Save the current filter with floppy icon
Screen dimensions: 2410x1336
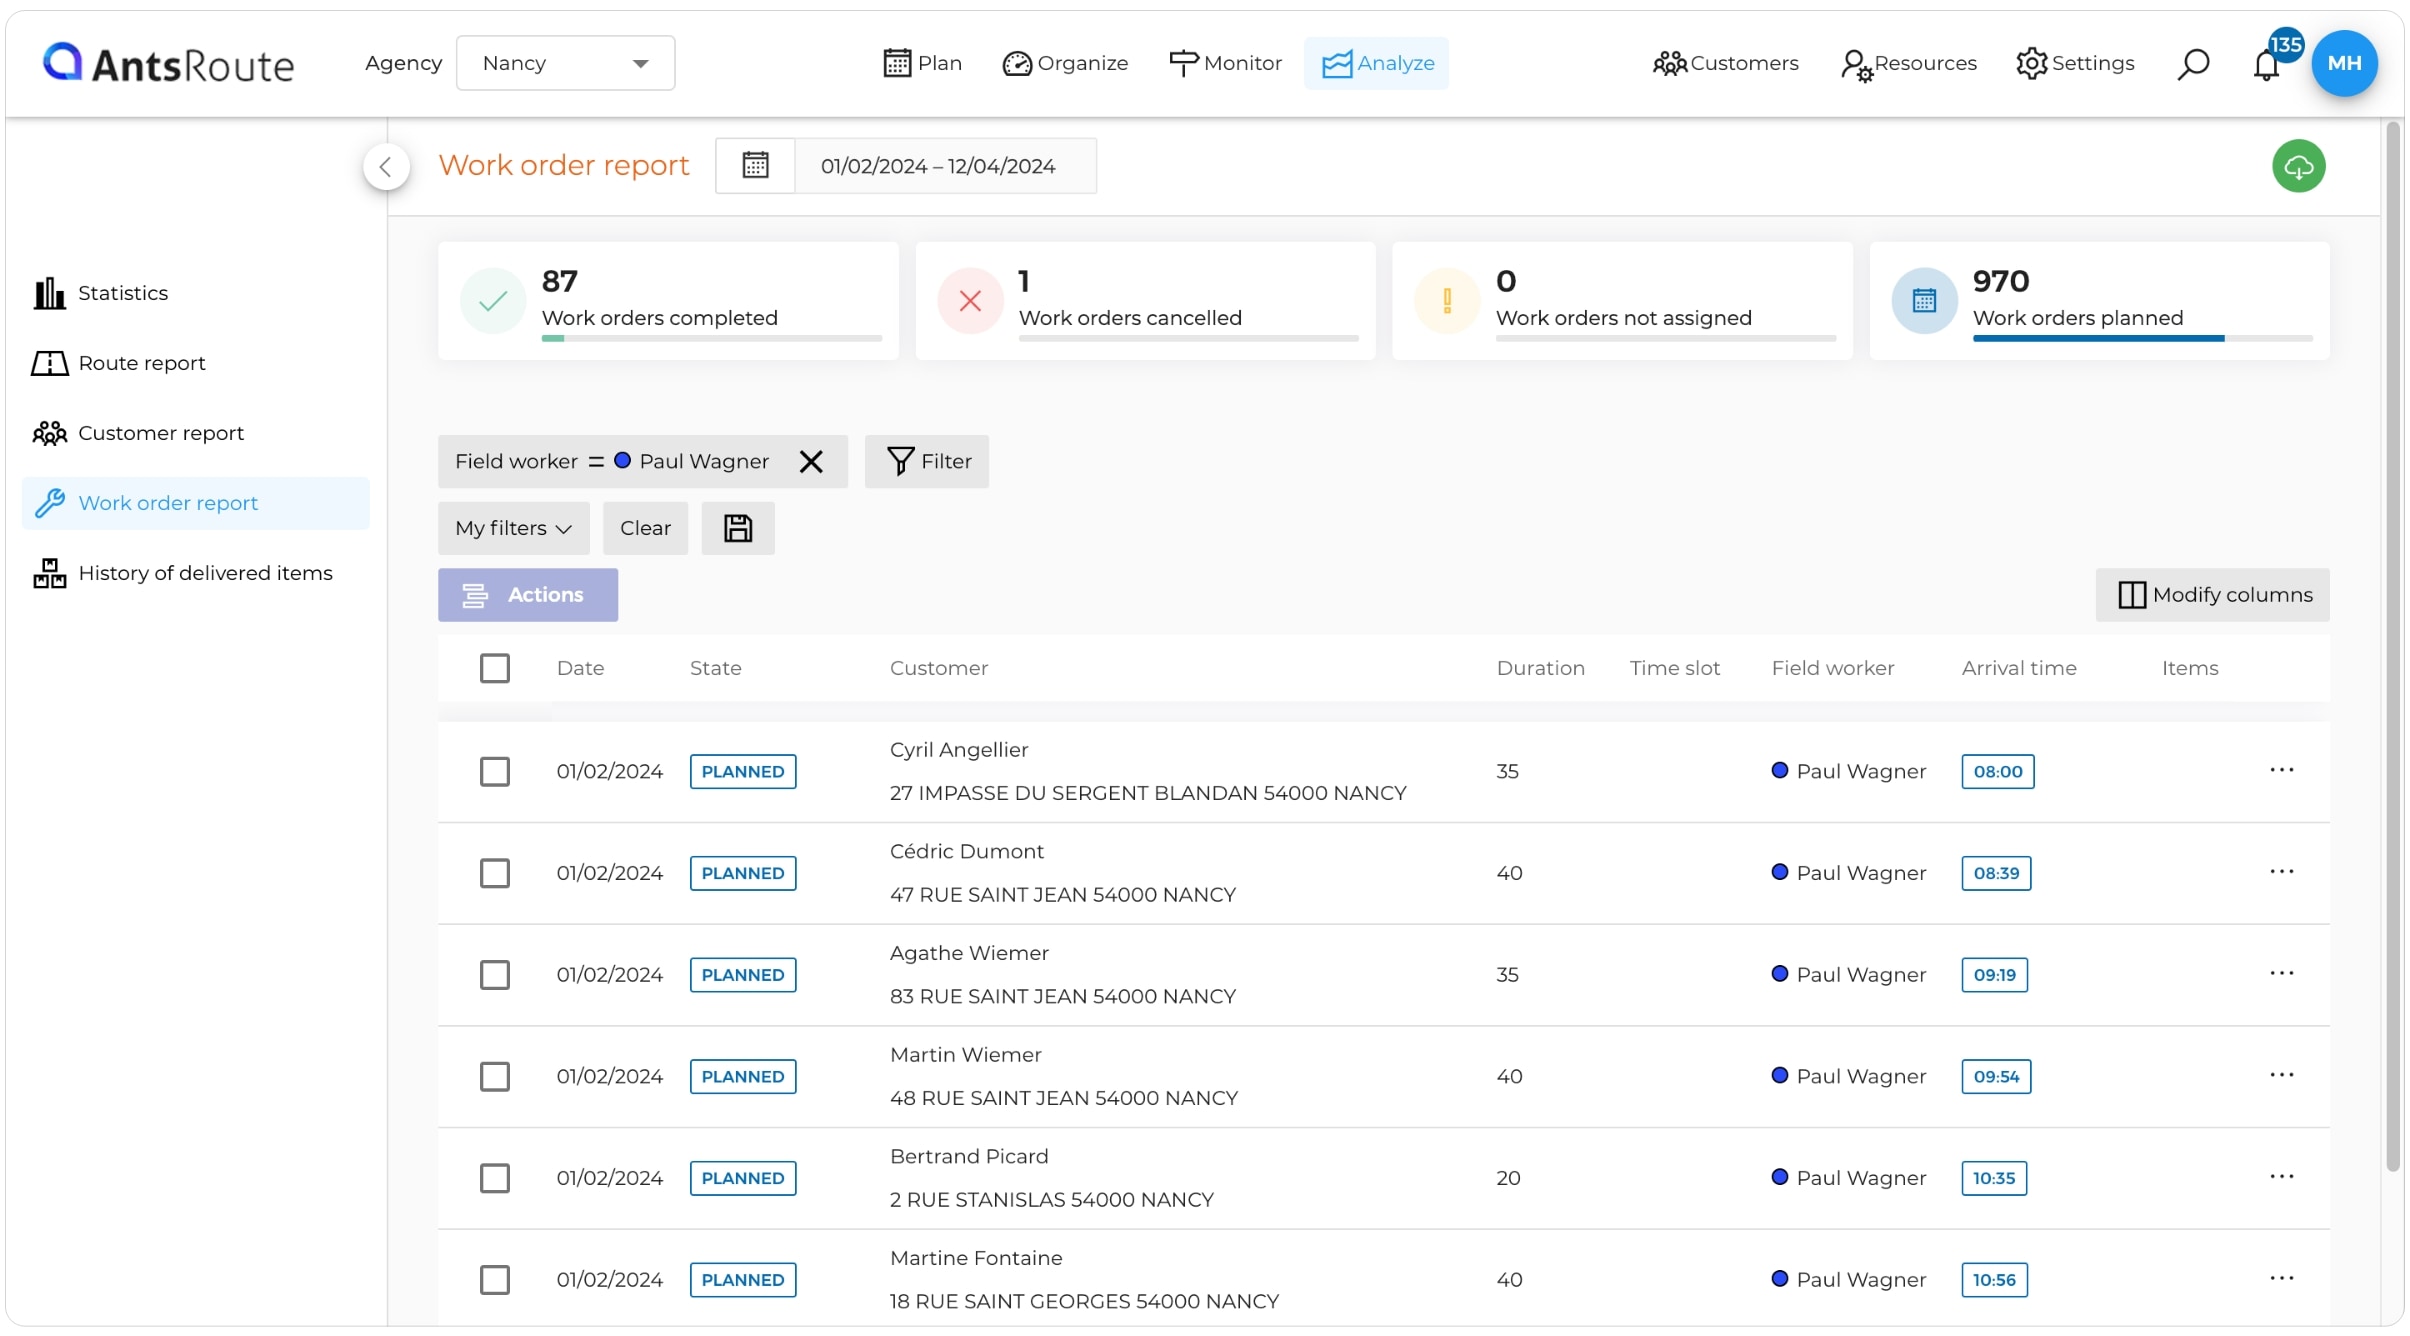point(738,528)
